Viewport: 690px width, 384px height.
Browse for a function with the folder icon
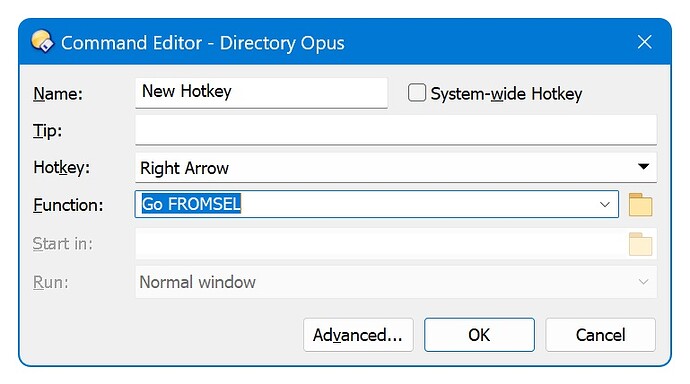640,205
